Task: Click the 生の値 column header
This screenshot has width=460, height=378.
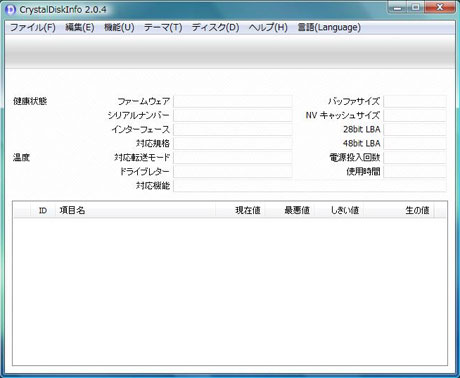Action: [399, 210]
